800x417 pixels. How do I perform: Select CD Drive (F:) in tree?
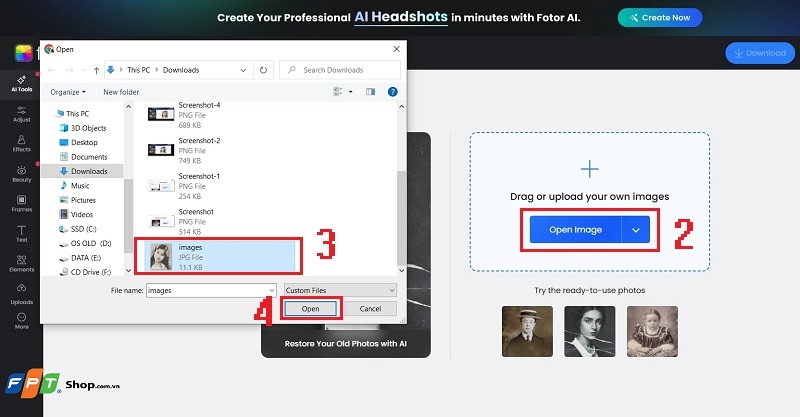click(91, 272)
